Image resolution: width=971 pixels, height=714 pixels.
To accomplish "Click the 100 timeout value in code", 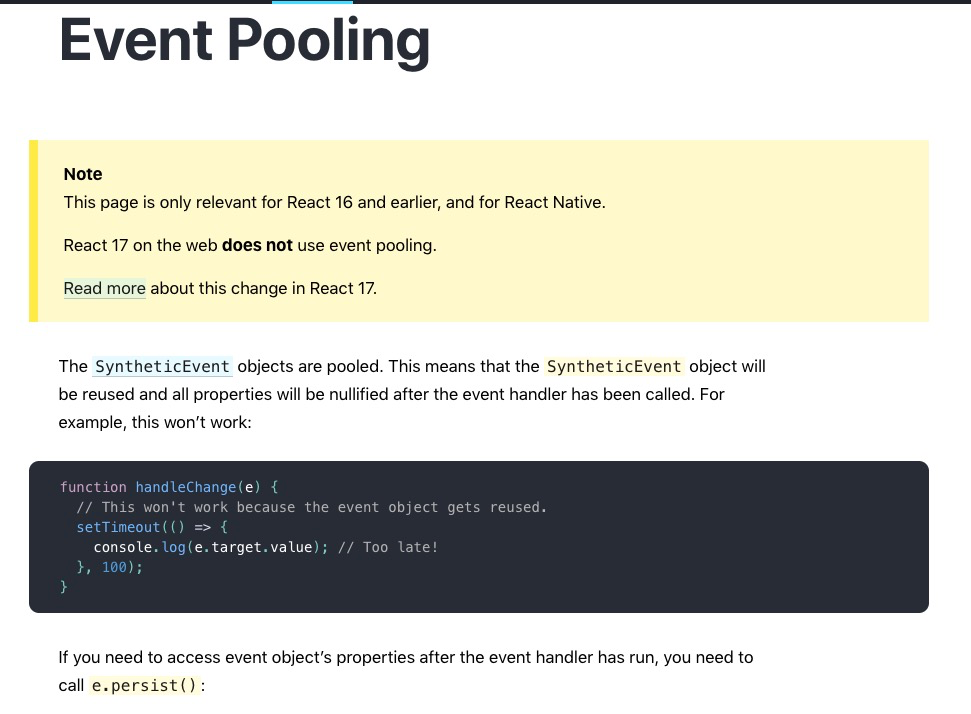I will click(114, 567).
